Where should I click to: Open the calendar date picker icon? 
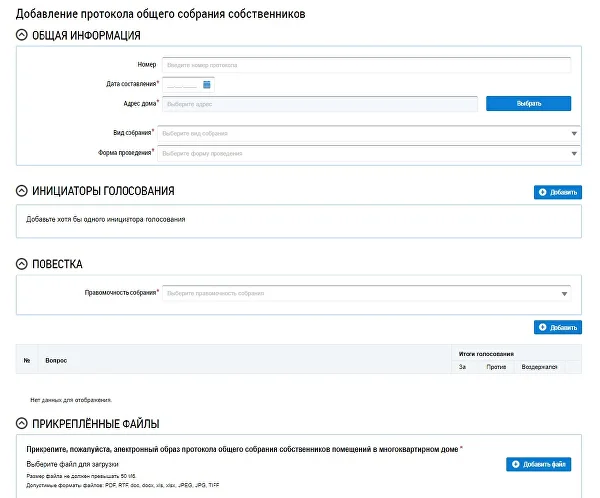(x=207, y=84)
